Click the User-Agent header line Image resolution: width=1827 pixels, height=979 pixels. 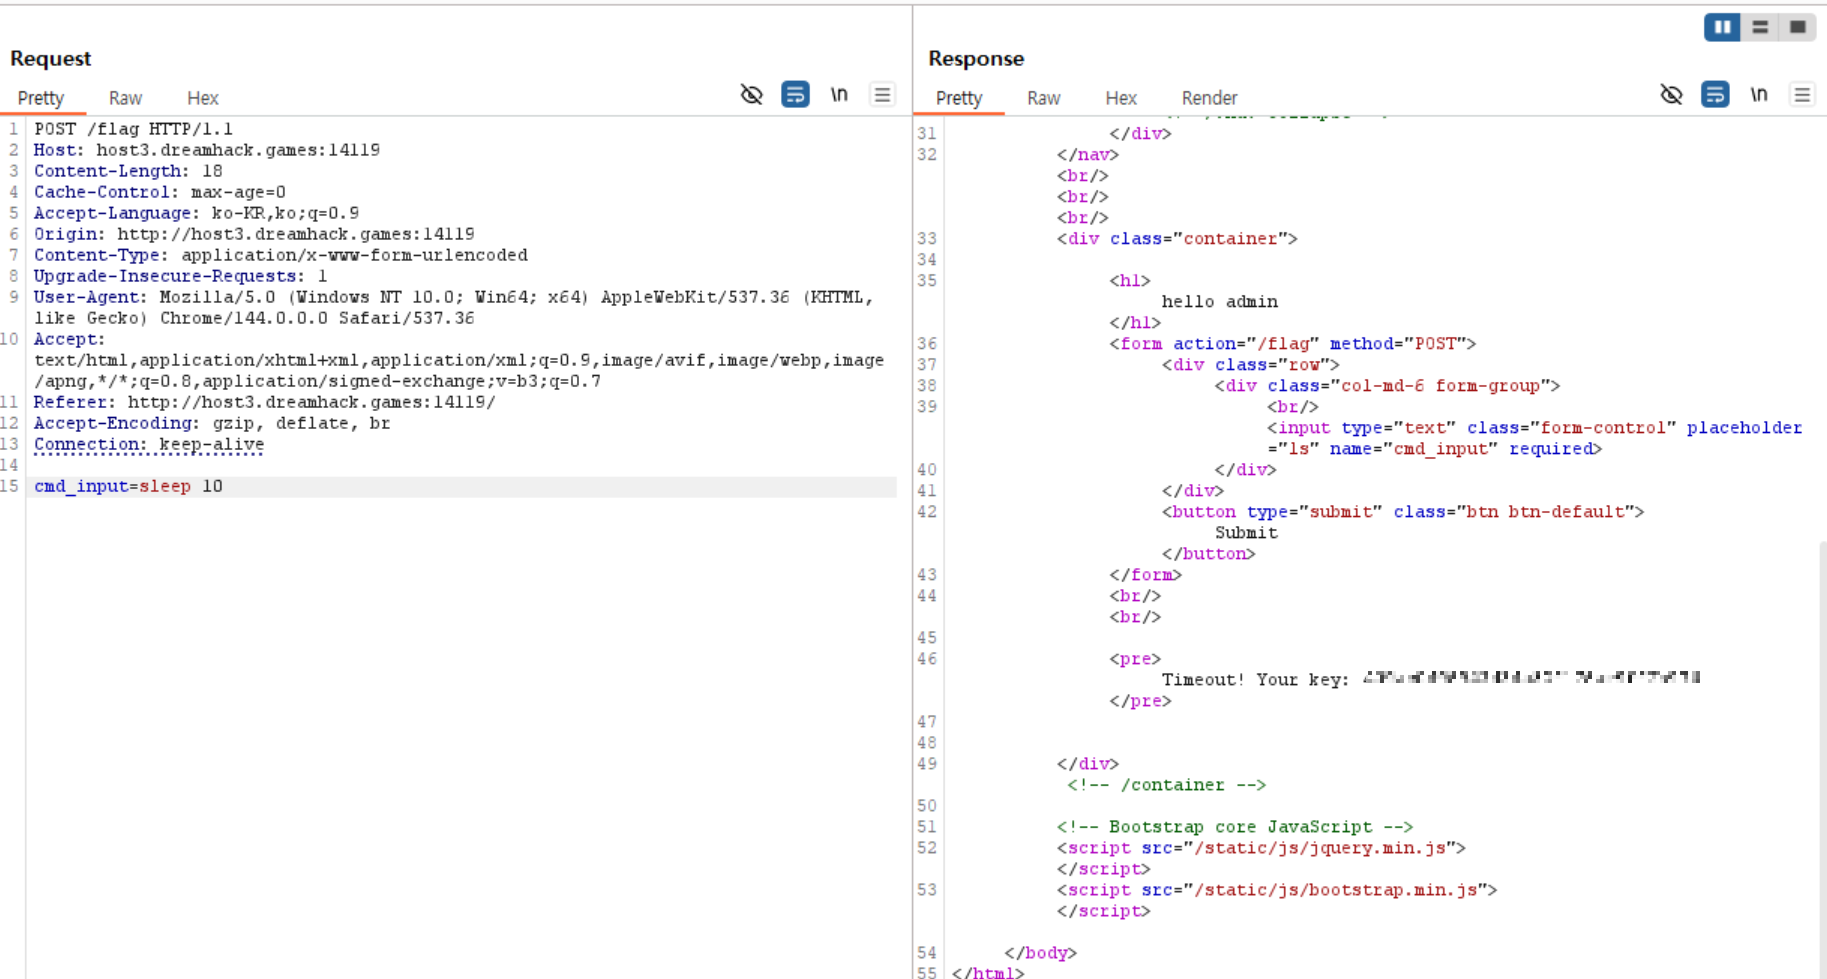[454, 308]
